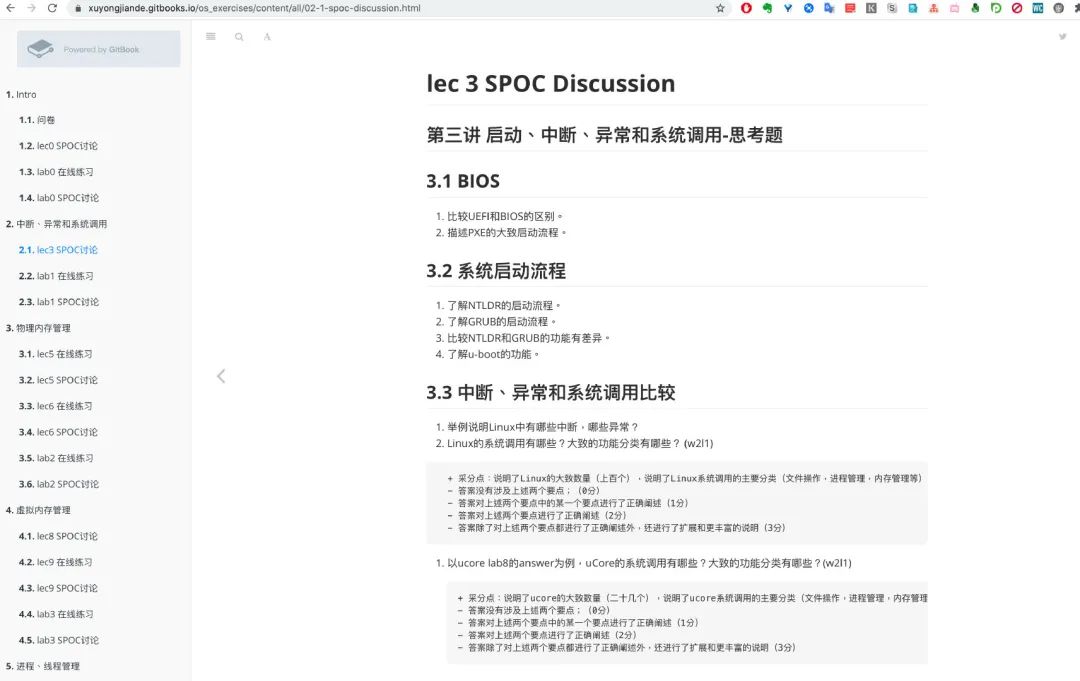Click the gray S extension icon
1080x681 pixels.
click(892, 8)
